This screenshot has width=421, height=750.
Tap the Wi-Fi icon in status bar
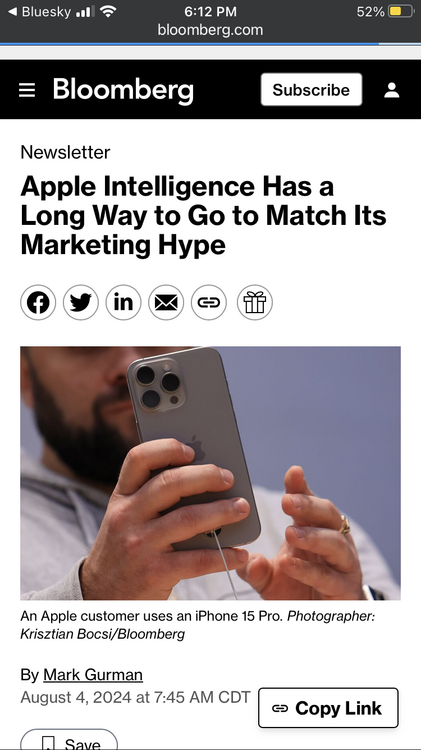point(109,11)
